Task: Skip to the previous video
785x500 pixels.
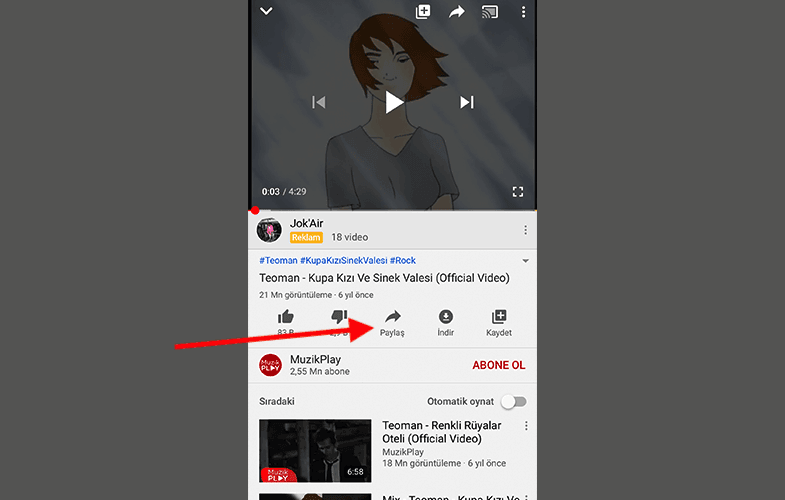Action: pyautogui.click(x=319, y=102)
